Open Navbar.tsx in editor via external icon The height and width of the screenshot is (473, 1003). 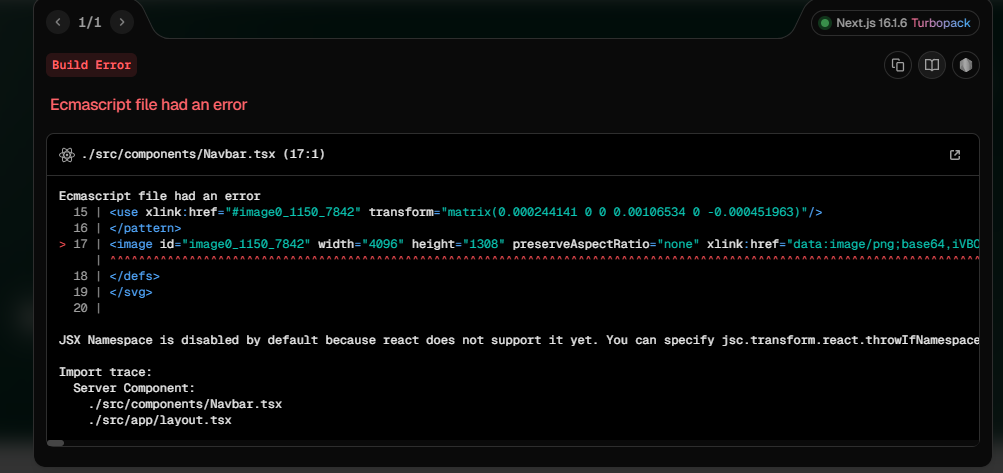coord(954,155)
